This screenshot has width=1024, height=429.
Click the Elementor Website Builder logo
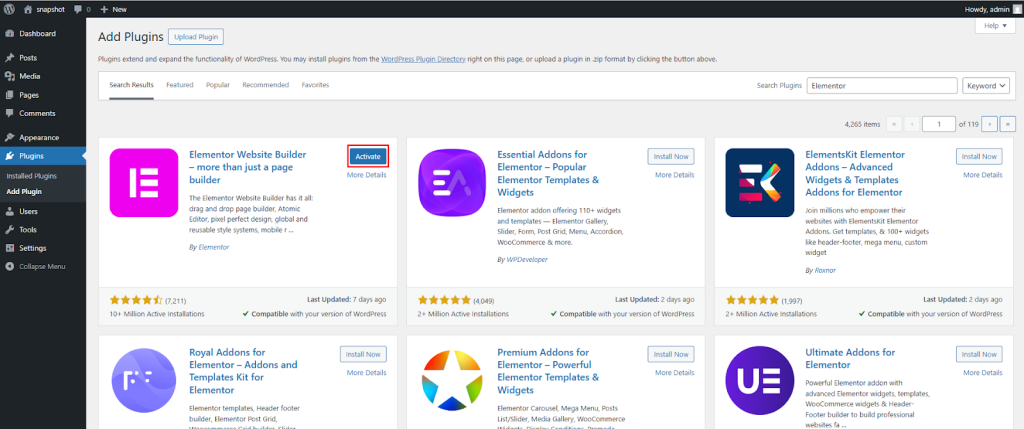pyautogui.click(x=144, y=182)
